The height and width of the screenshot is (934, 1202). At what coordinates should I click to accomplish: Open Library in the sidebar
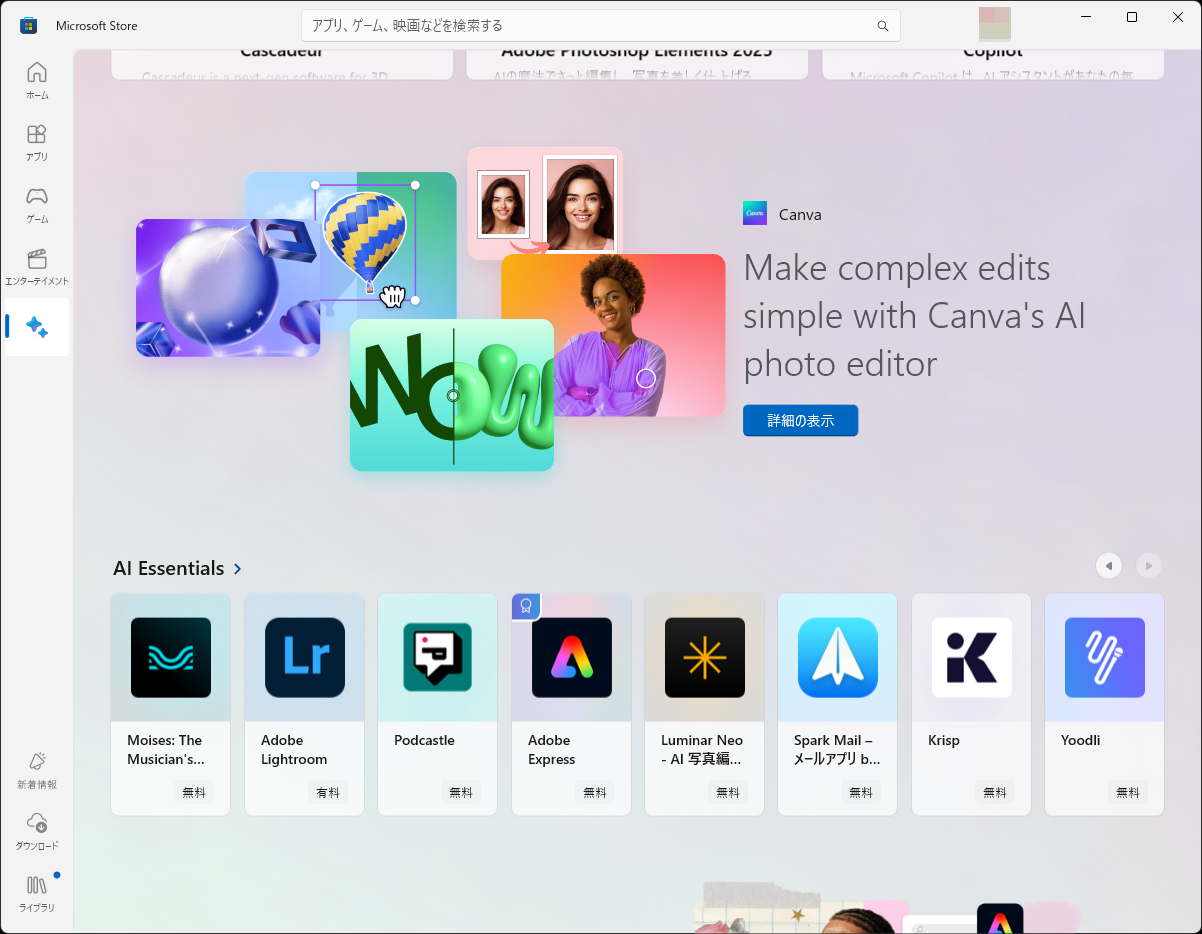click(37, 894)
